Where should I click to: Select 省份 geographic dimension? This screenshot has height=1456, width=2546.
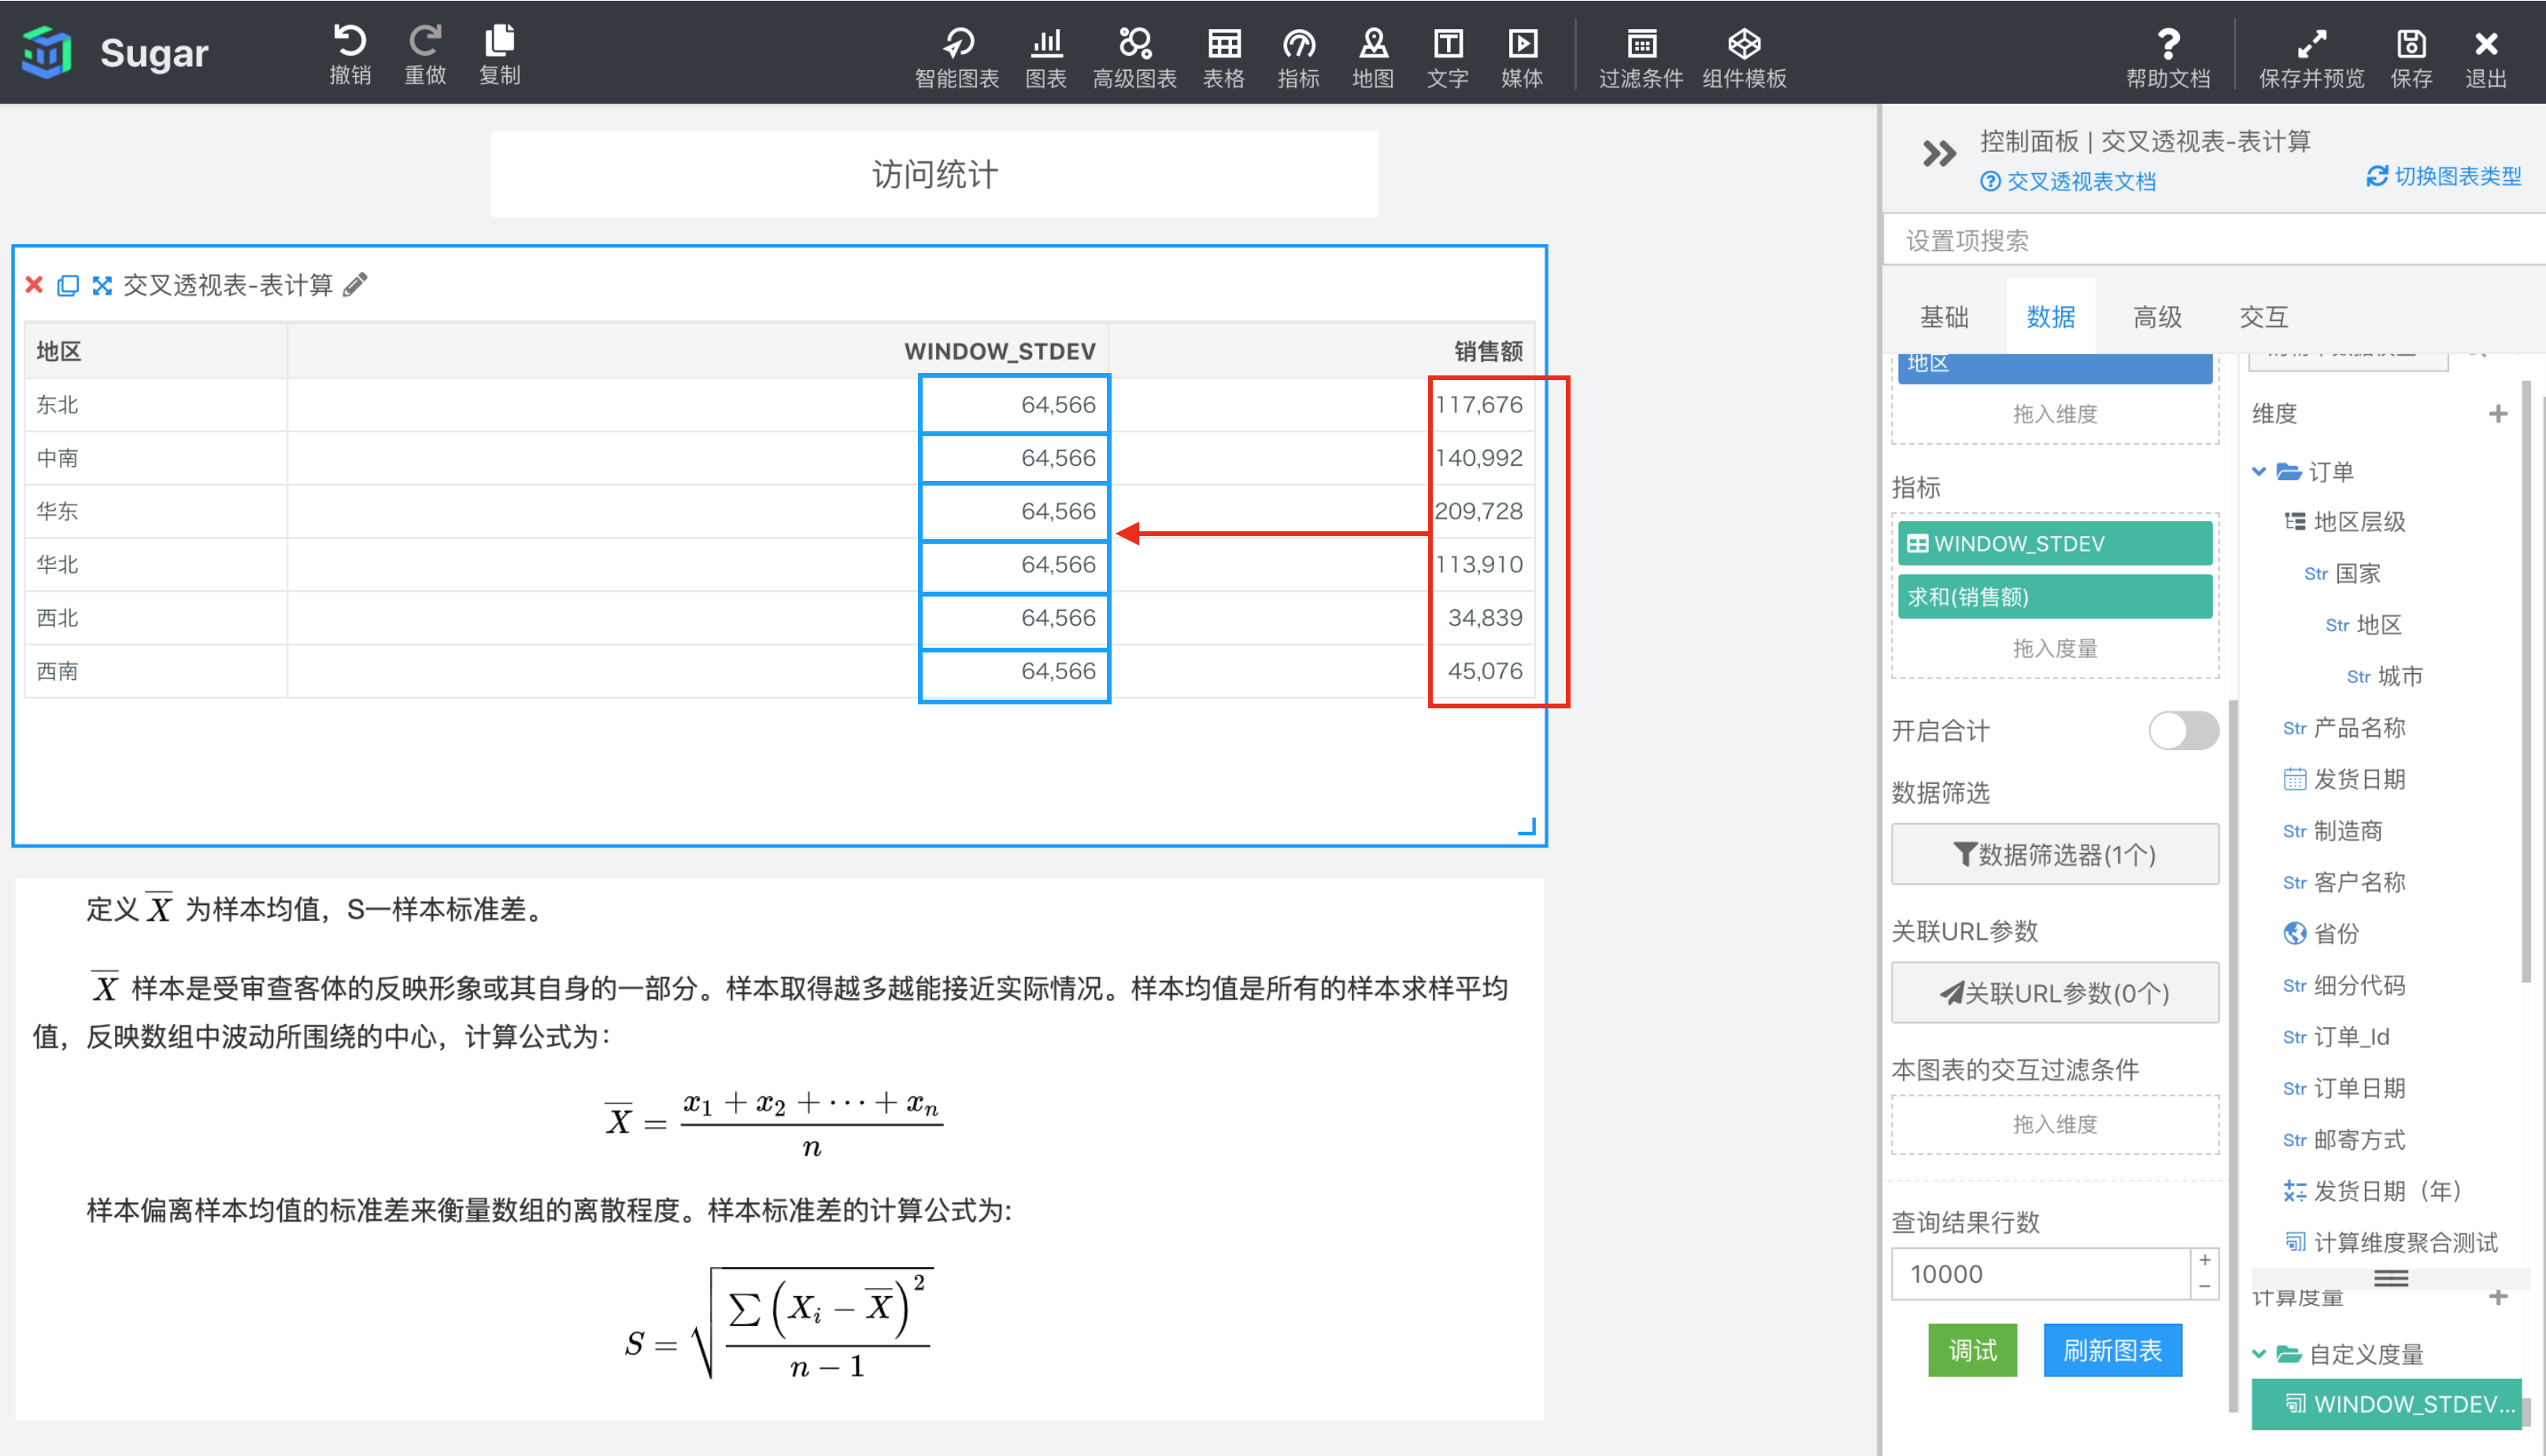2320,934
